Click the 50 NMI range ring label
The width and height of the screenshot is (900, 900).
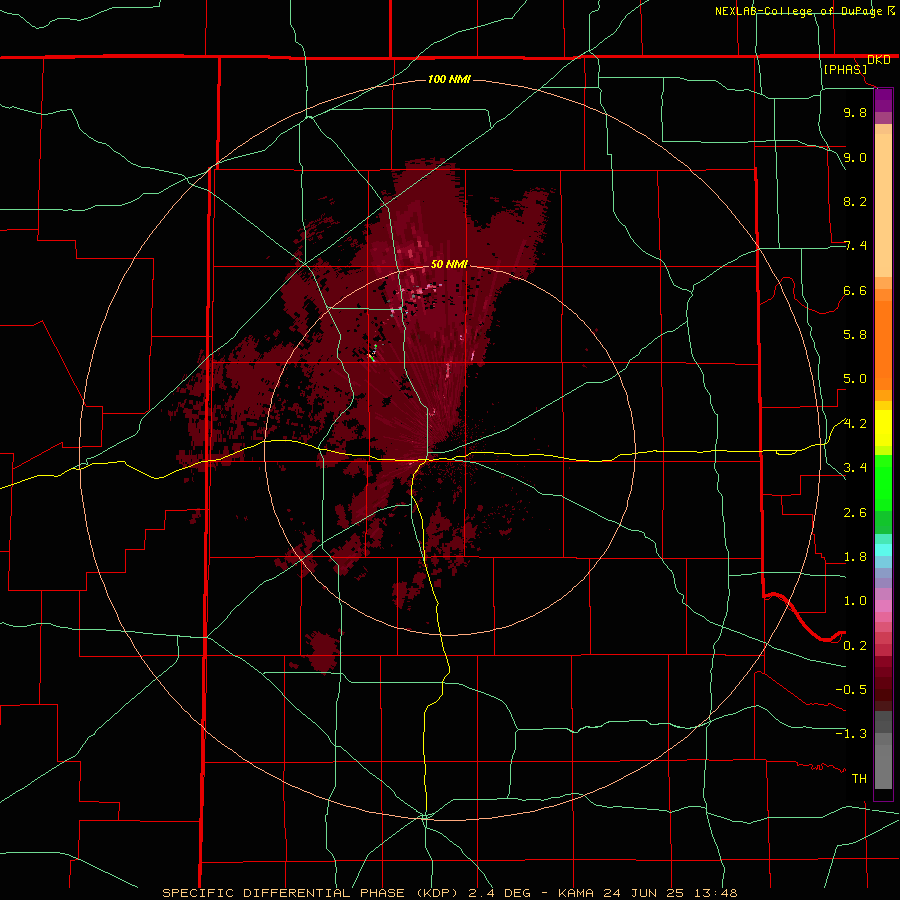[x=449, y=264]
